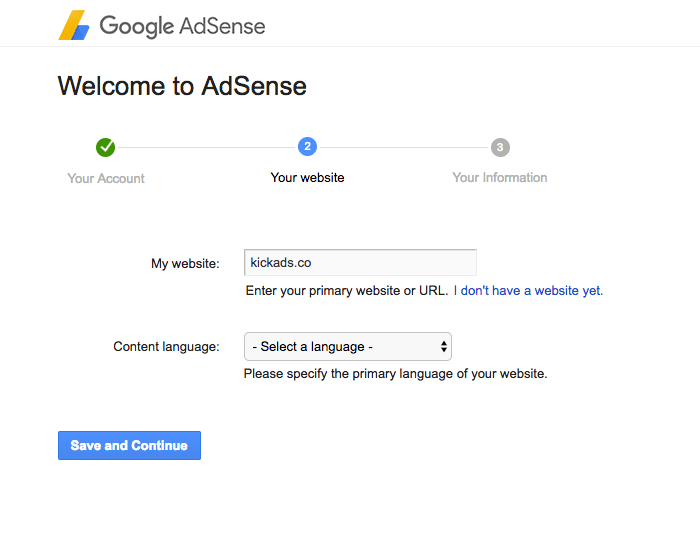
Task: Select the Your Information step label
Action: [500, 177]
